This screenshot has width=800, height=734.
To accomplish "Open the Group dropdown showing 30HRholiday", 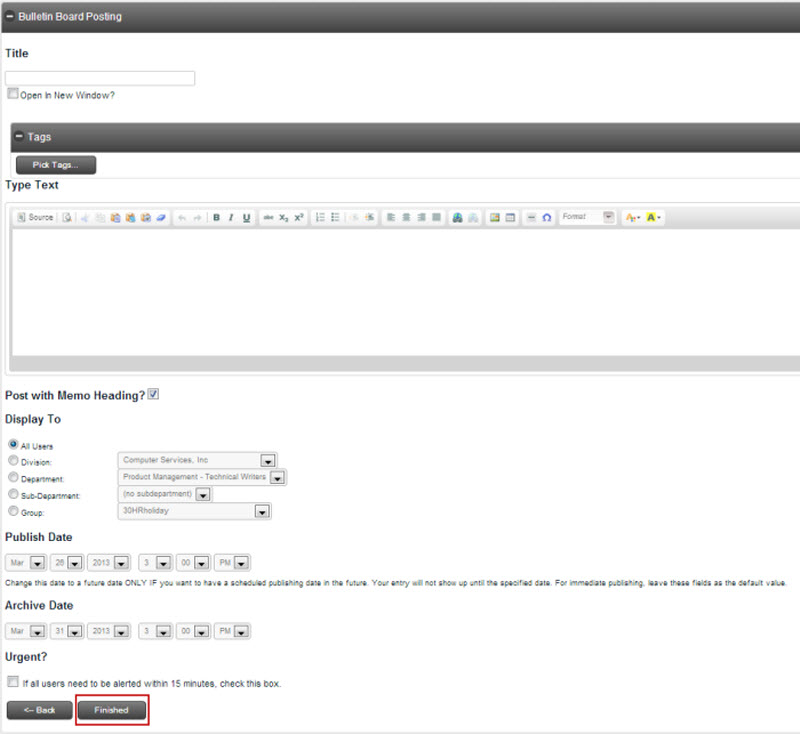I will [261, 511].
